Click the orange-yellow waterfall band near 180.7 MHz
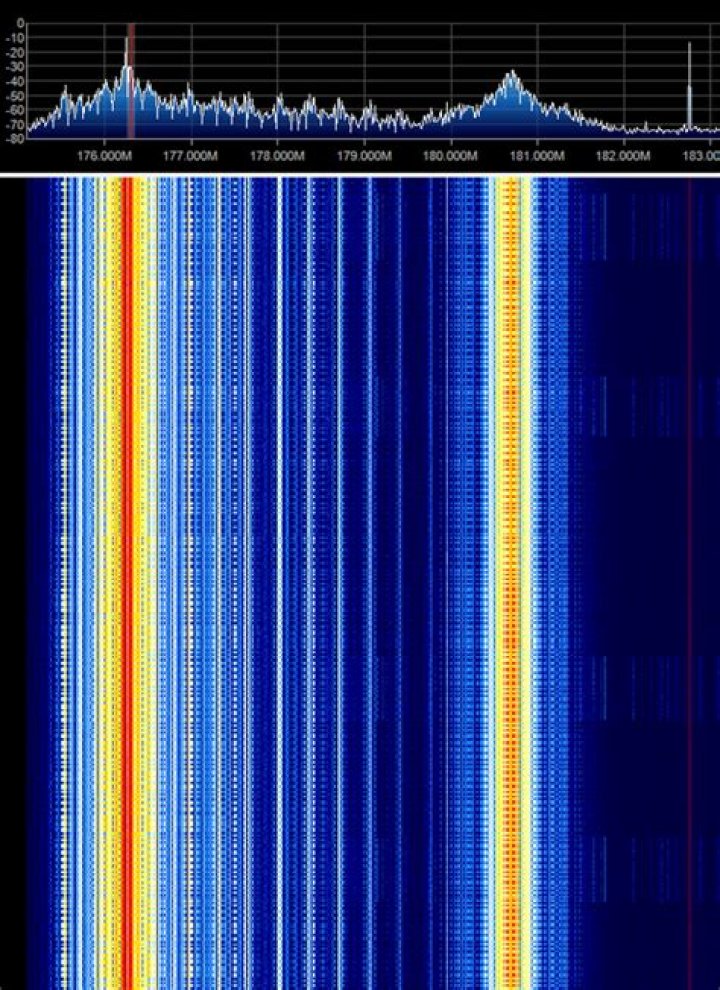 512,580
